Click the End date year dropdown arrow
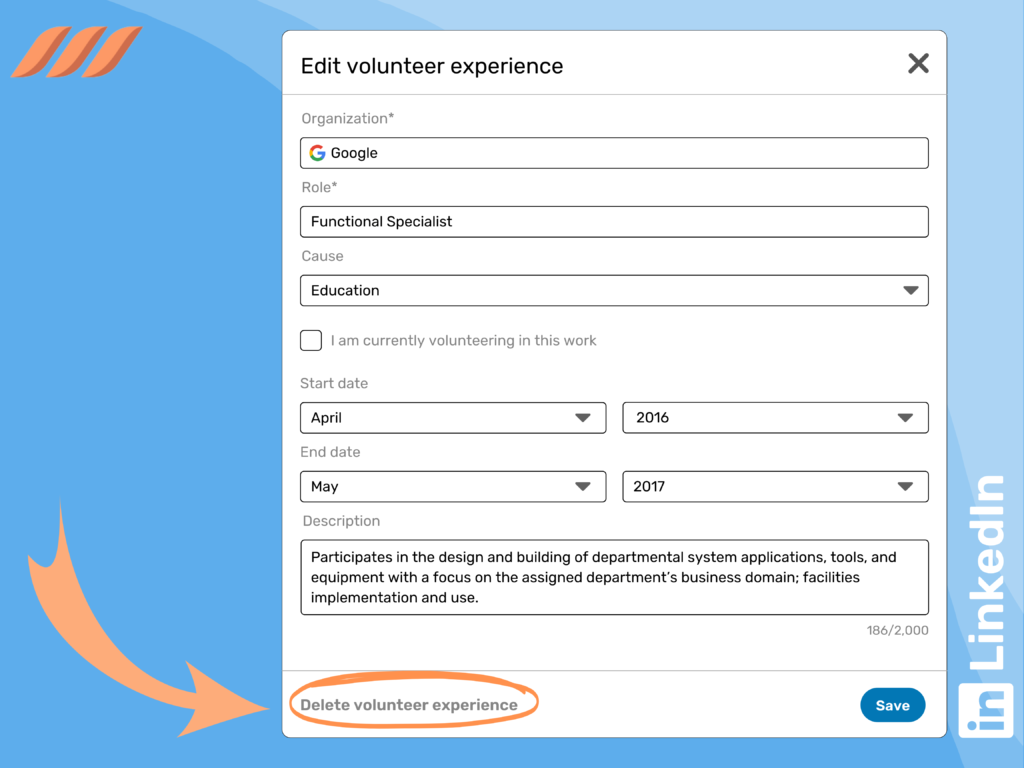This screenshot has height=768, width=1024. [906, 486]
